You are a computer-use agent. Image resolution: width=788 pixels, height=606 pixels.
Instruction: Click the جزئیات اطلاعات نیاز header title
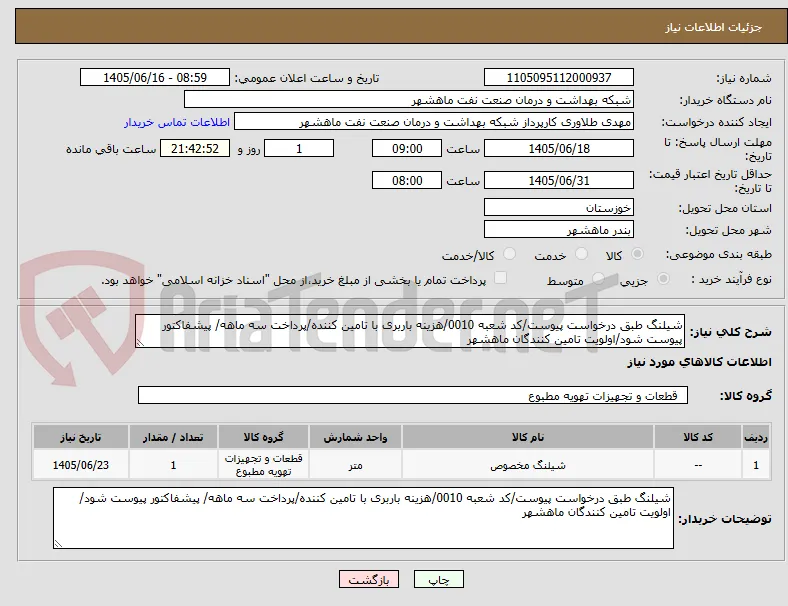[x=714, y=27]
